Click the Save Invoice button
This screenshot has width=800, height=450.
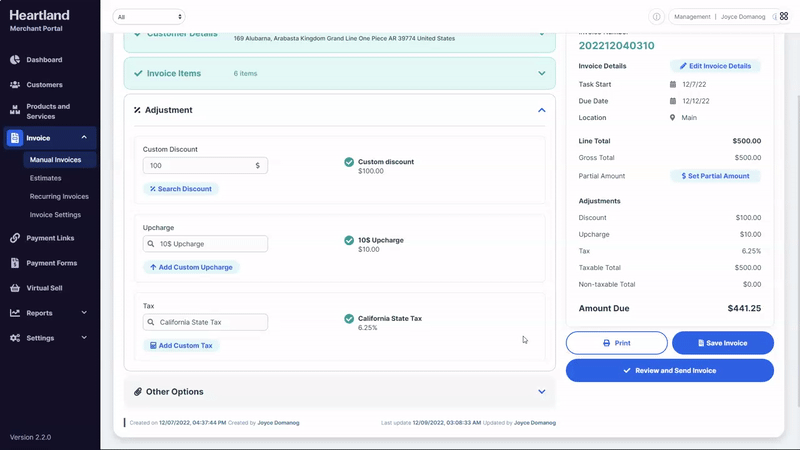722,343
